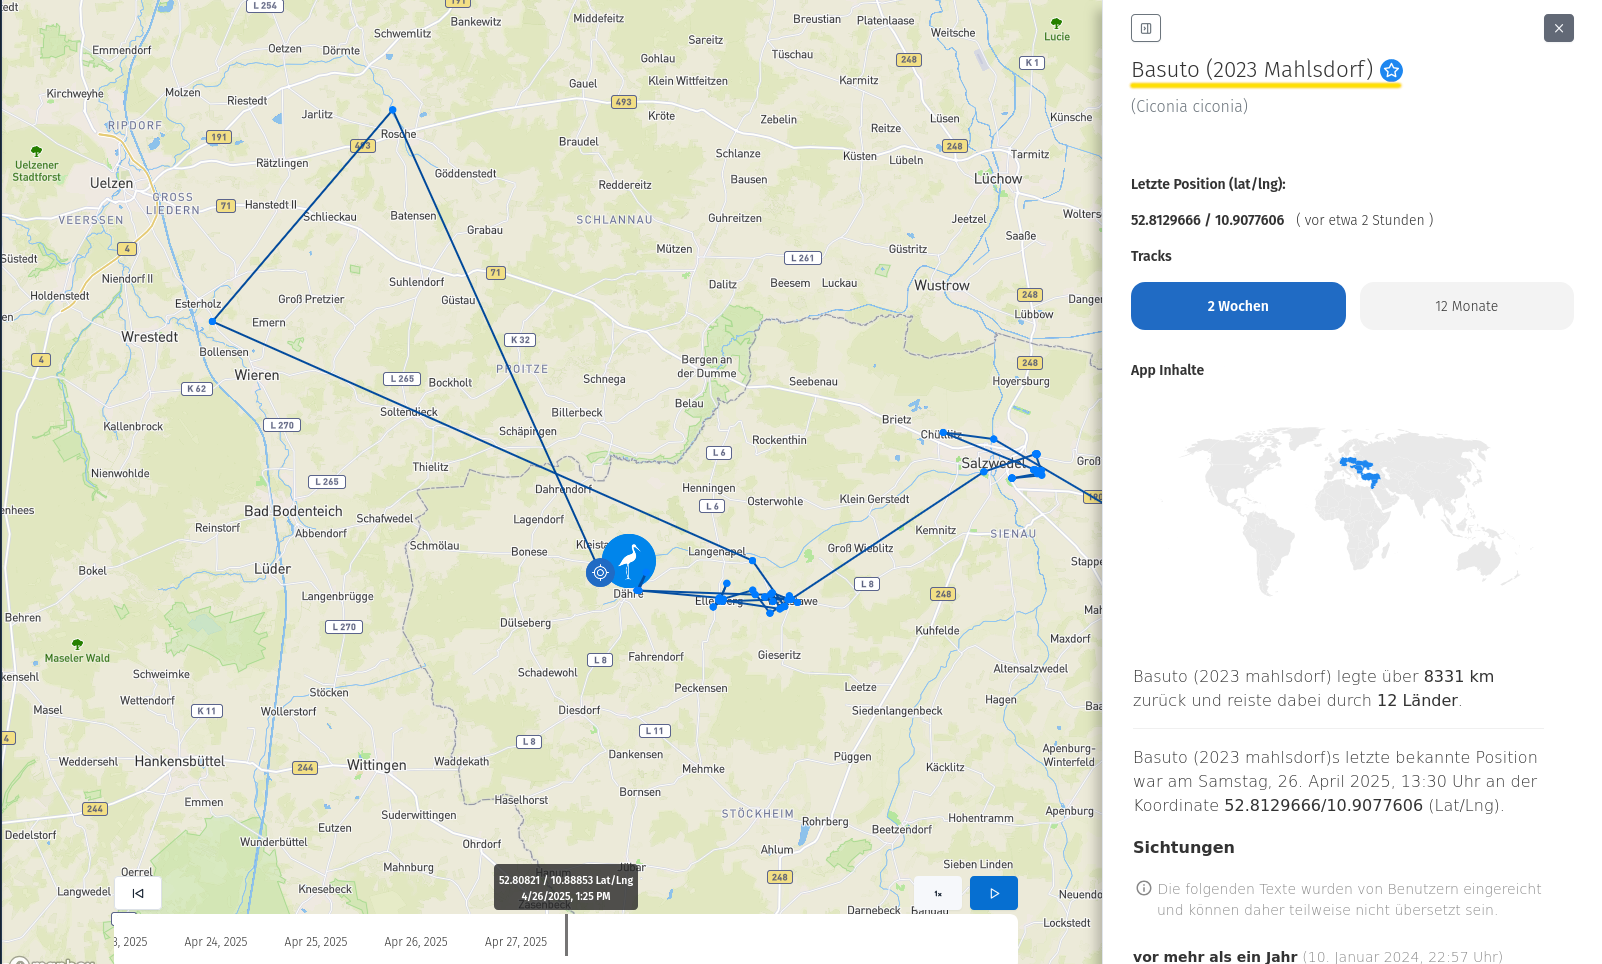Viewport: 1602px width, 964px height.
Task: Change the 1x playback speed
Action: 938,893
